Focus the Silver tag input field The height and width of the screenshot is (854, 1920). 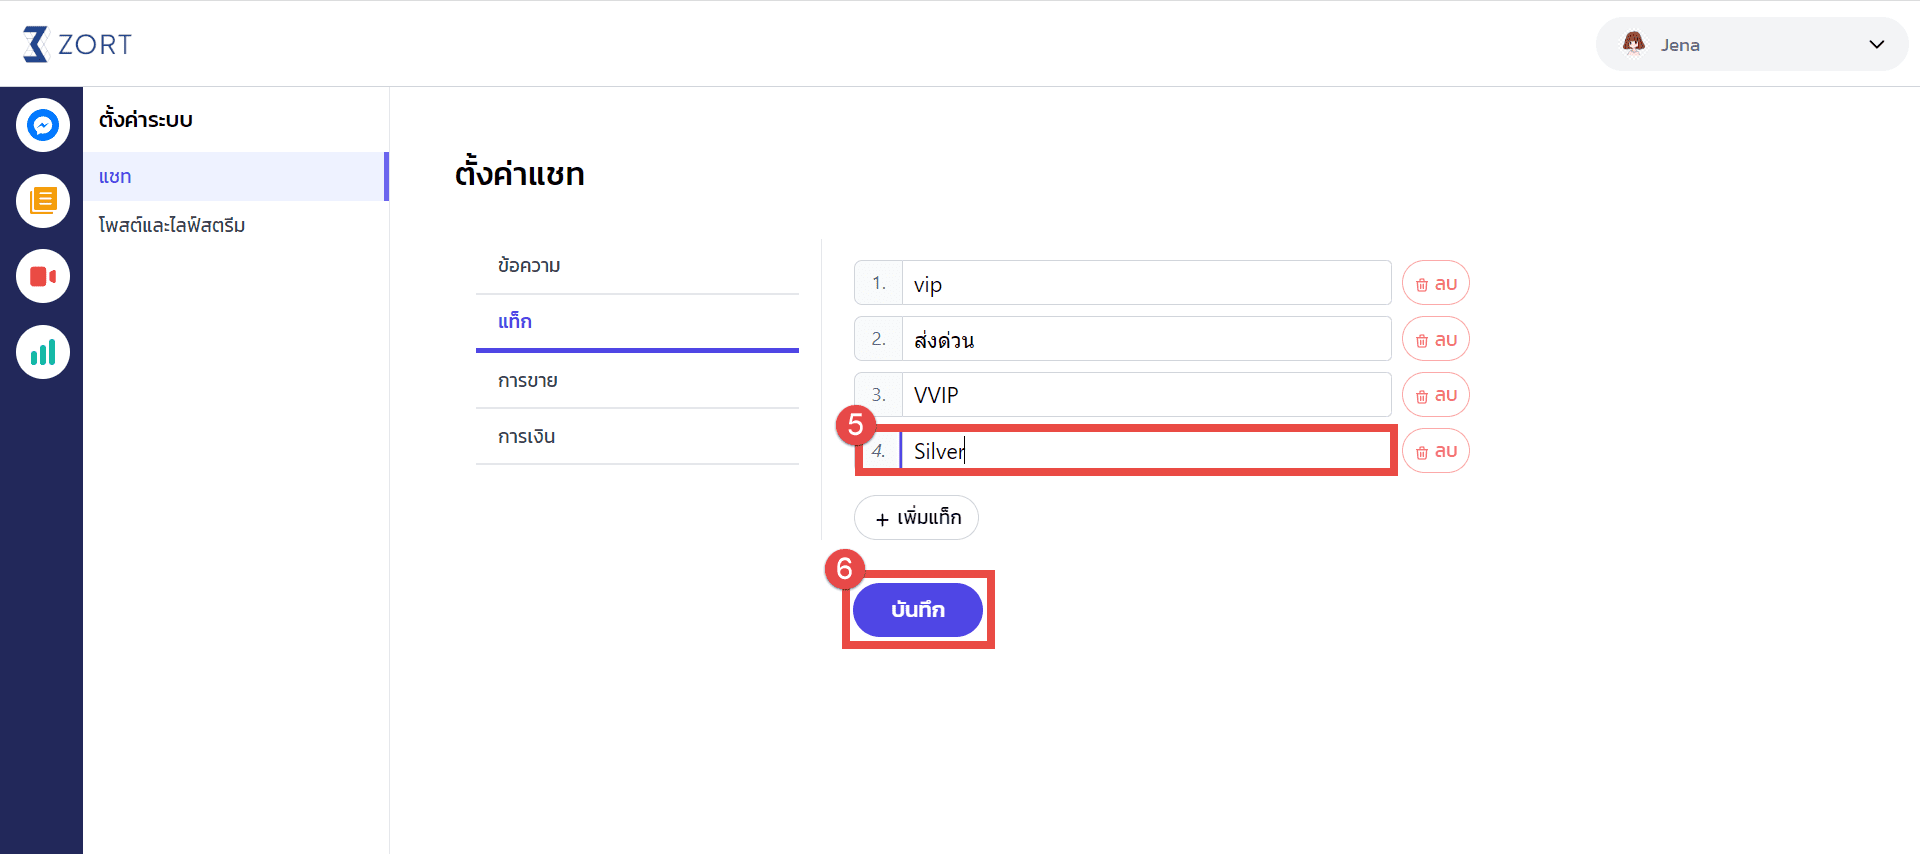click(x=1145, y=451)
